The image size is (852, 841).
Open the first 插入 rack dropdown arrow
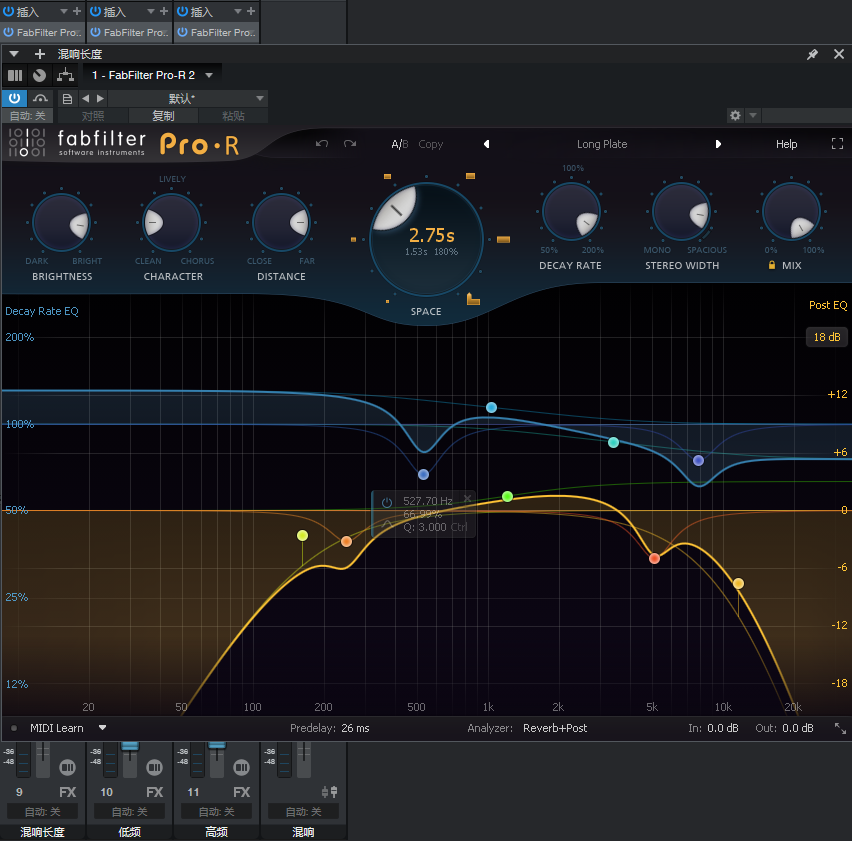[64, 11]
